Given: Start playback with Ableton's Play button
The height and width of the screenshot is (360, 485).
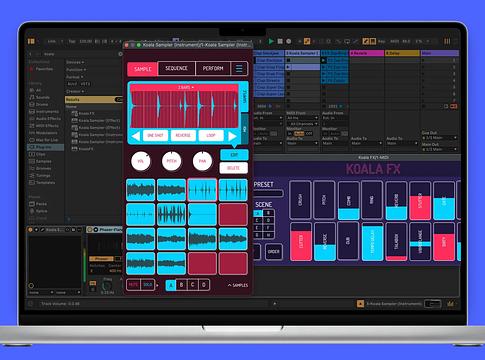Looking at the screenshot, I should point(271,41).
